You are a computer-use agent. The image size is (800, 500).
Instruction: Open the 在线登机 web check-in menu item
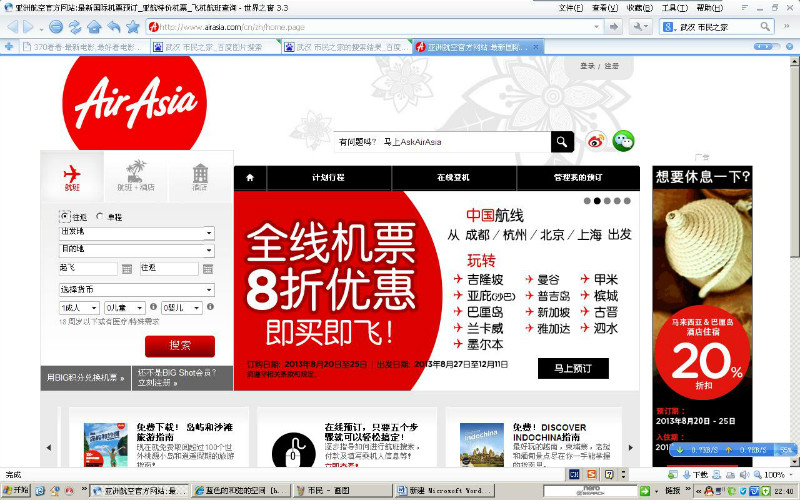pos(453,177)
